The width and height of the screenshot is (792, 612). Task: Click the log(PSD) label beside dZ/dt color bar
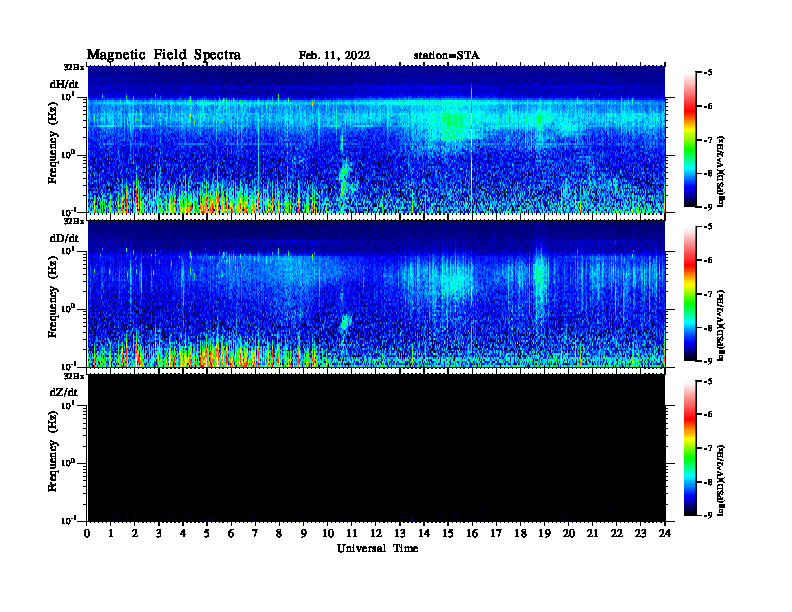pyautogui.click(x=722, y=480)
